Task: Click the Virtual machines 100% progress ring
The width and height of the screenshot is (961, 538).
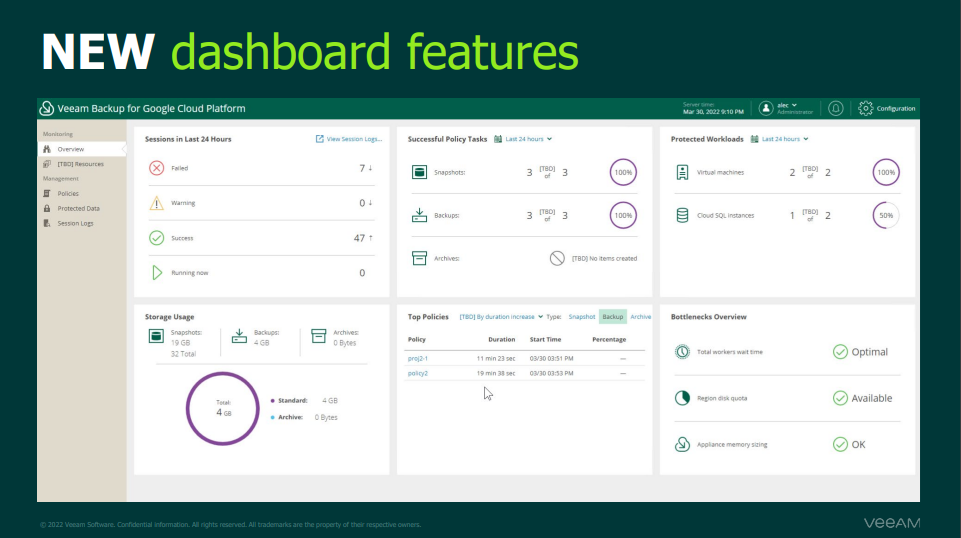Action: point(886,172)
